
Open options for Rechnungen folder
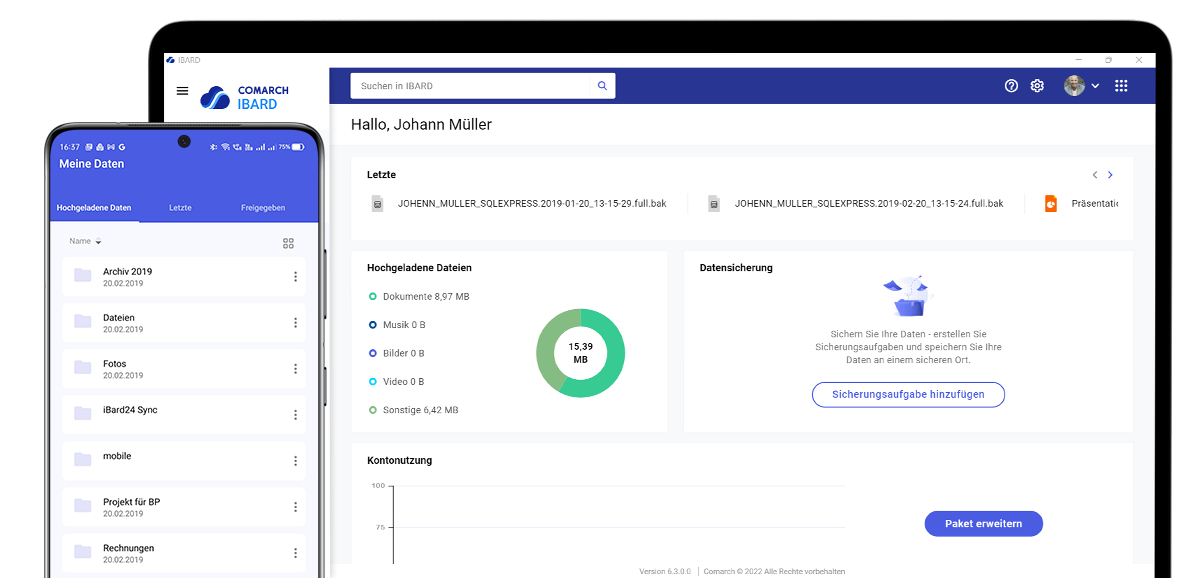[x=296, y=552]
